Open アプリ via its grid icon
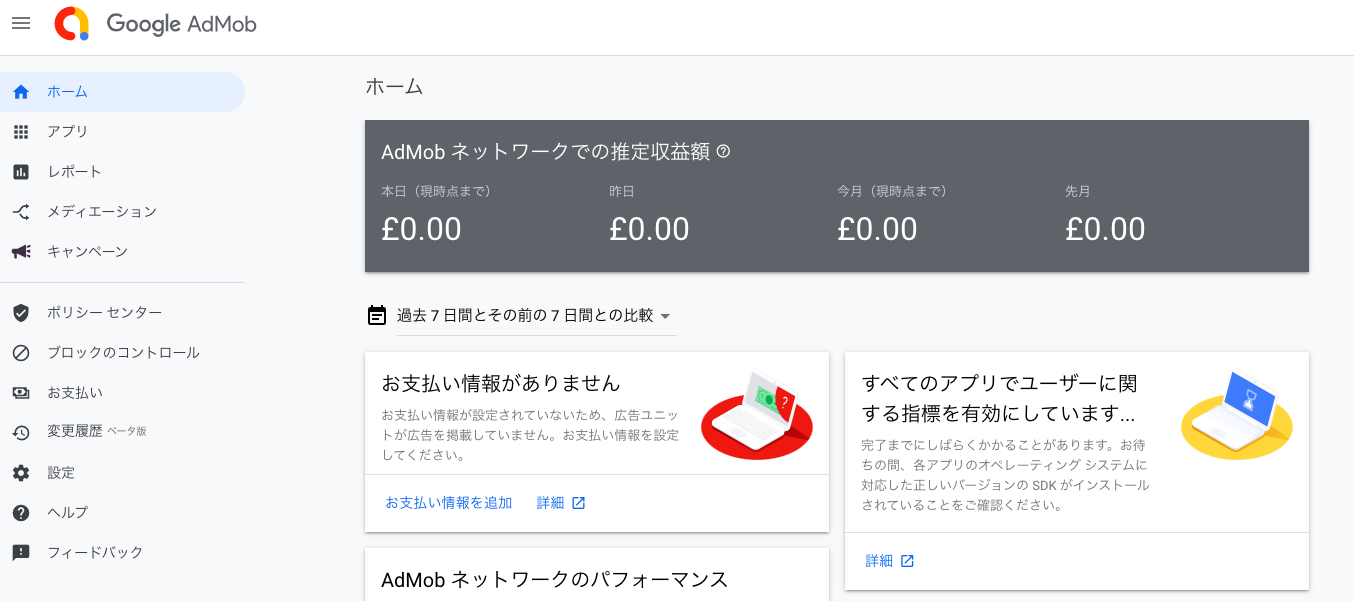This screenshot has height=601, width=1354. [x=21, y=132]
